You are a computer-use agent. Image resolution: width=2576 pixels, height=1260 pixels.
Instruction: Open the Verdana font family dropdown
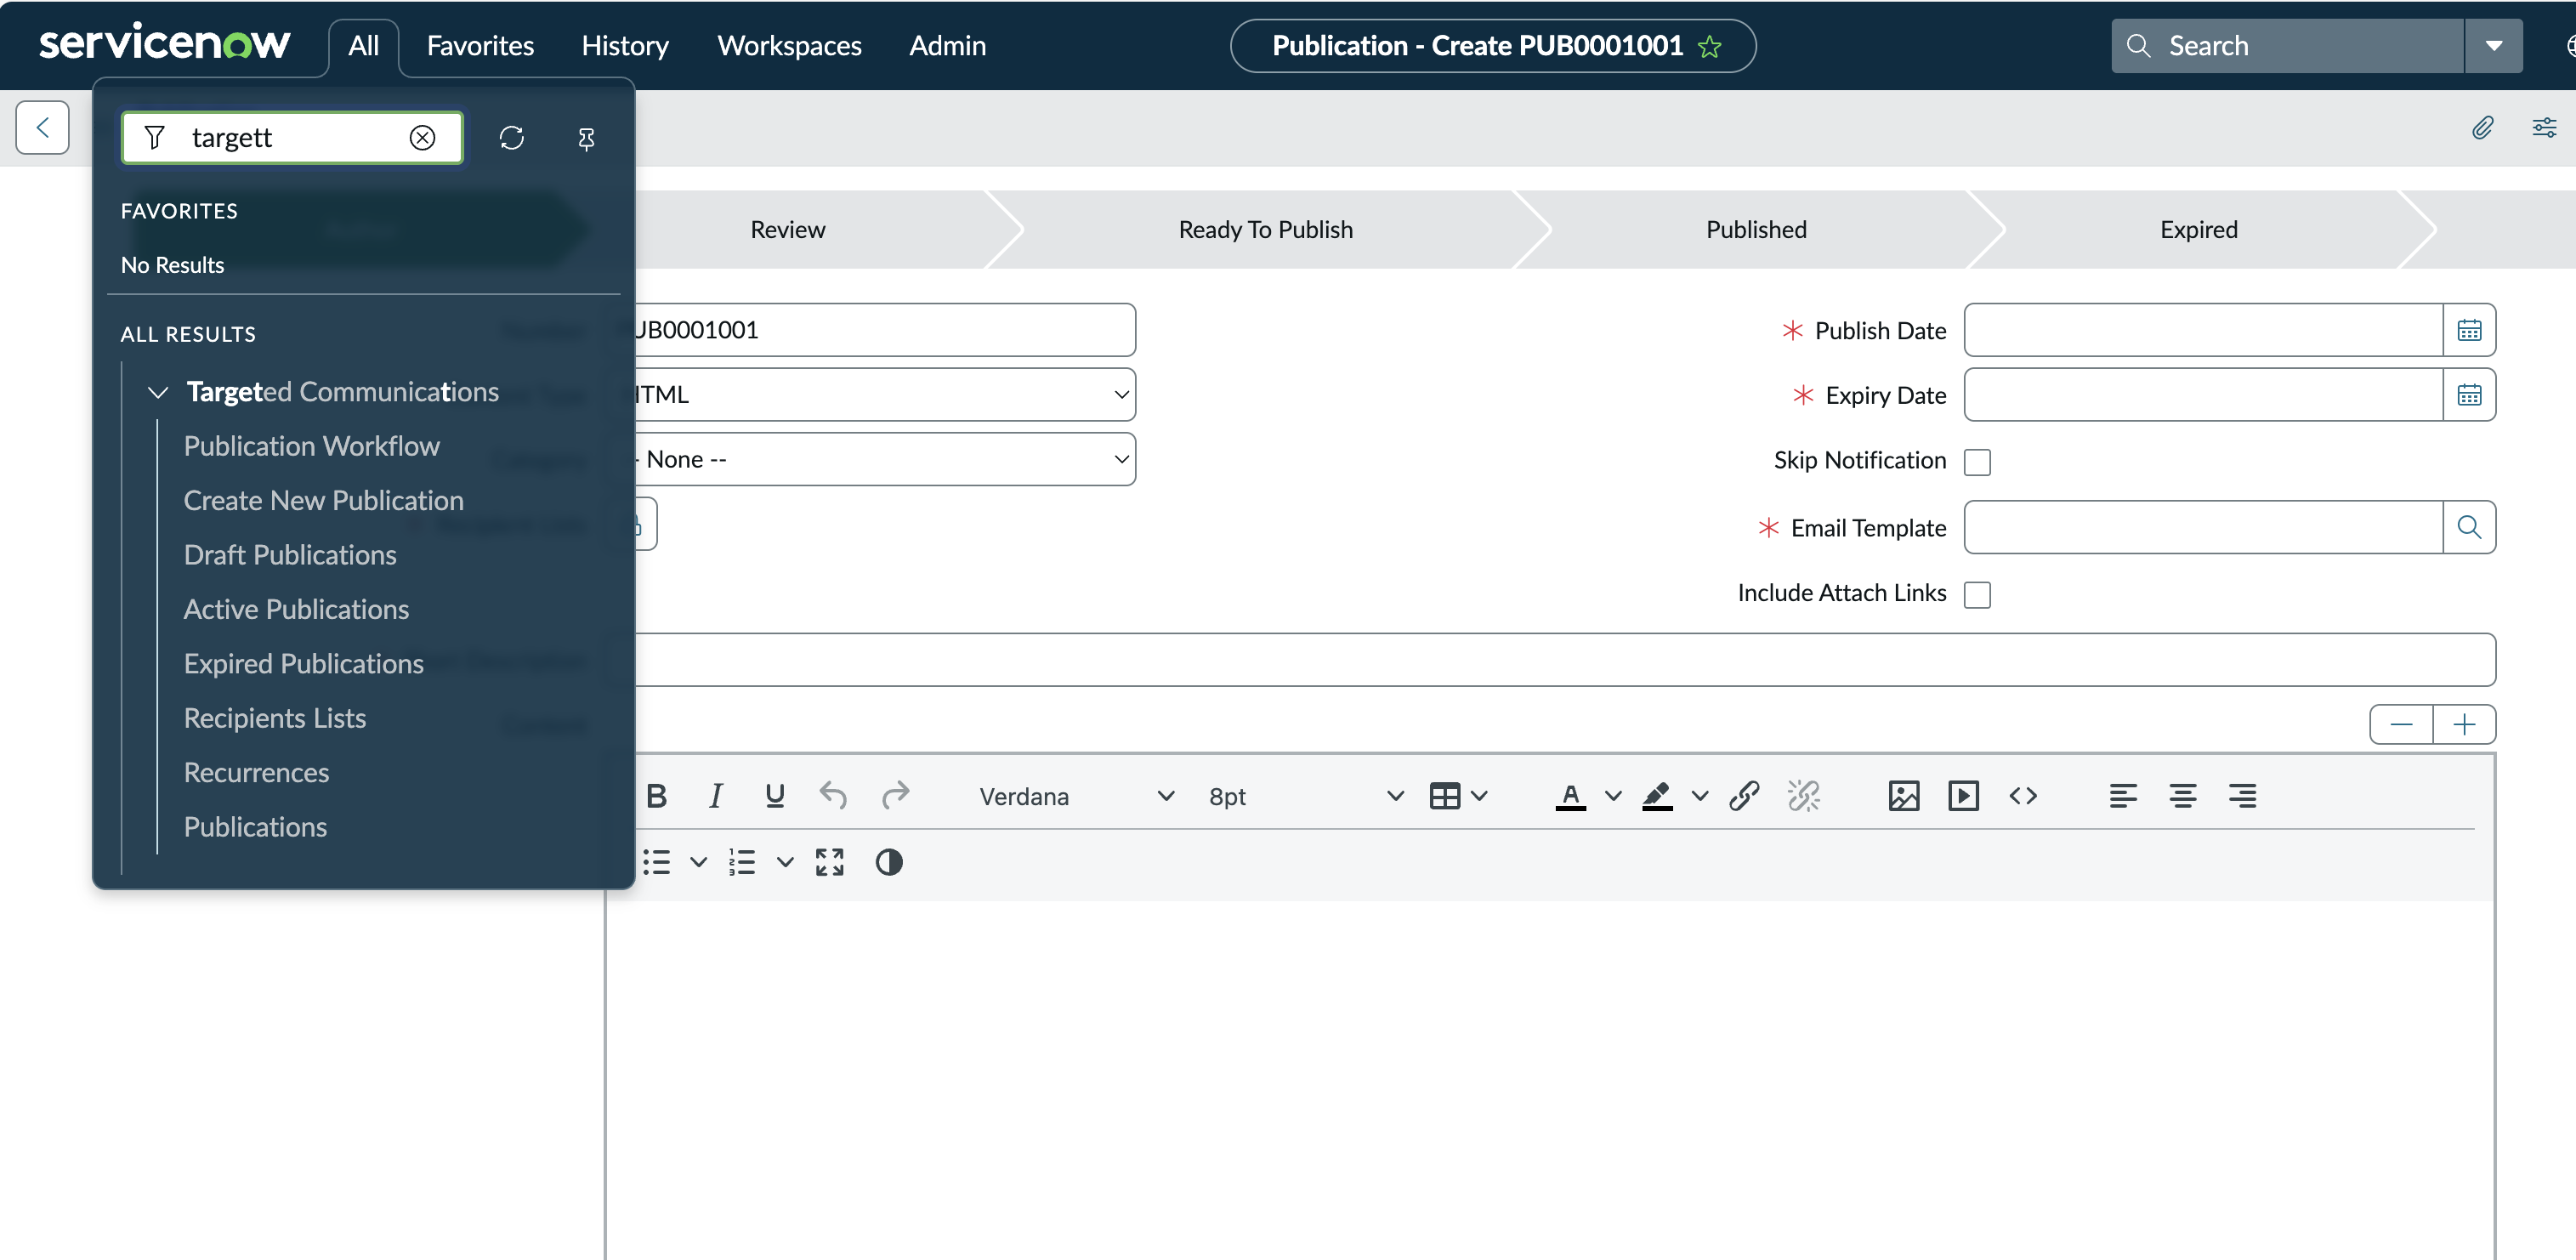(x=1076, y=796)
